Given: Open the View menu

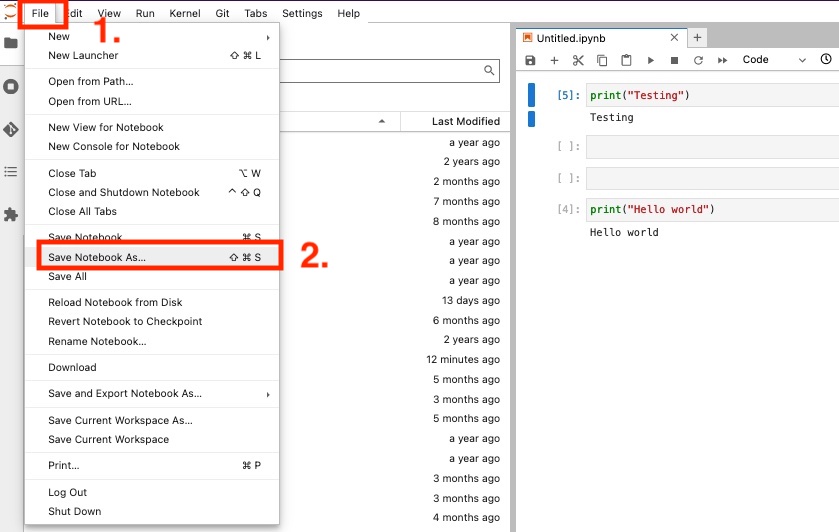Looking at the screenshot, I should pyautogui.click(x=109, y=13).
